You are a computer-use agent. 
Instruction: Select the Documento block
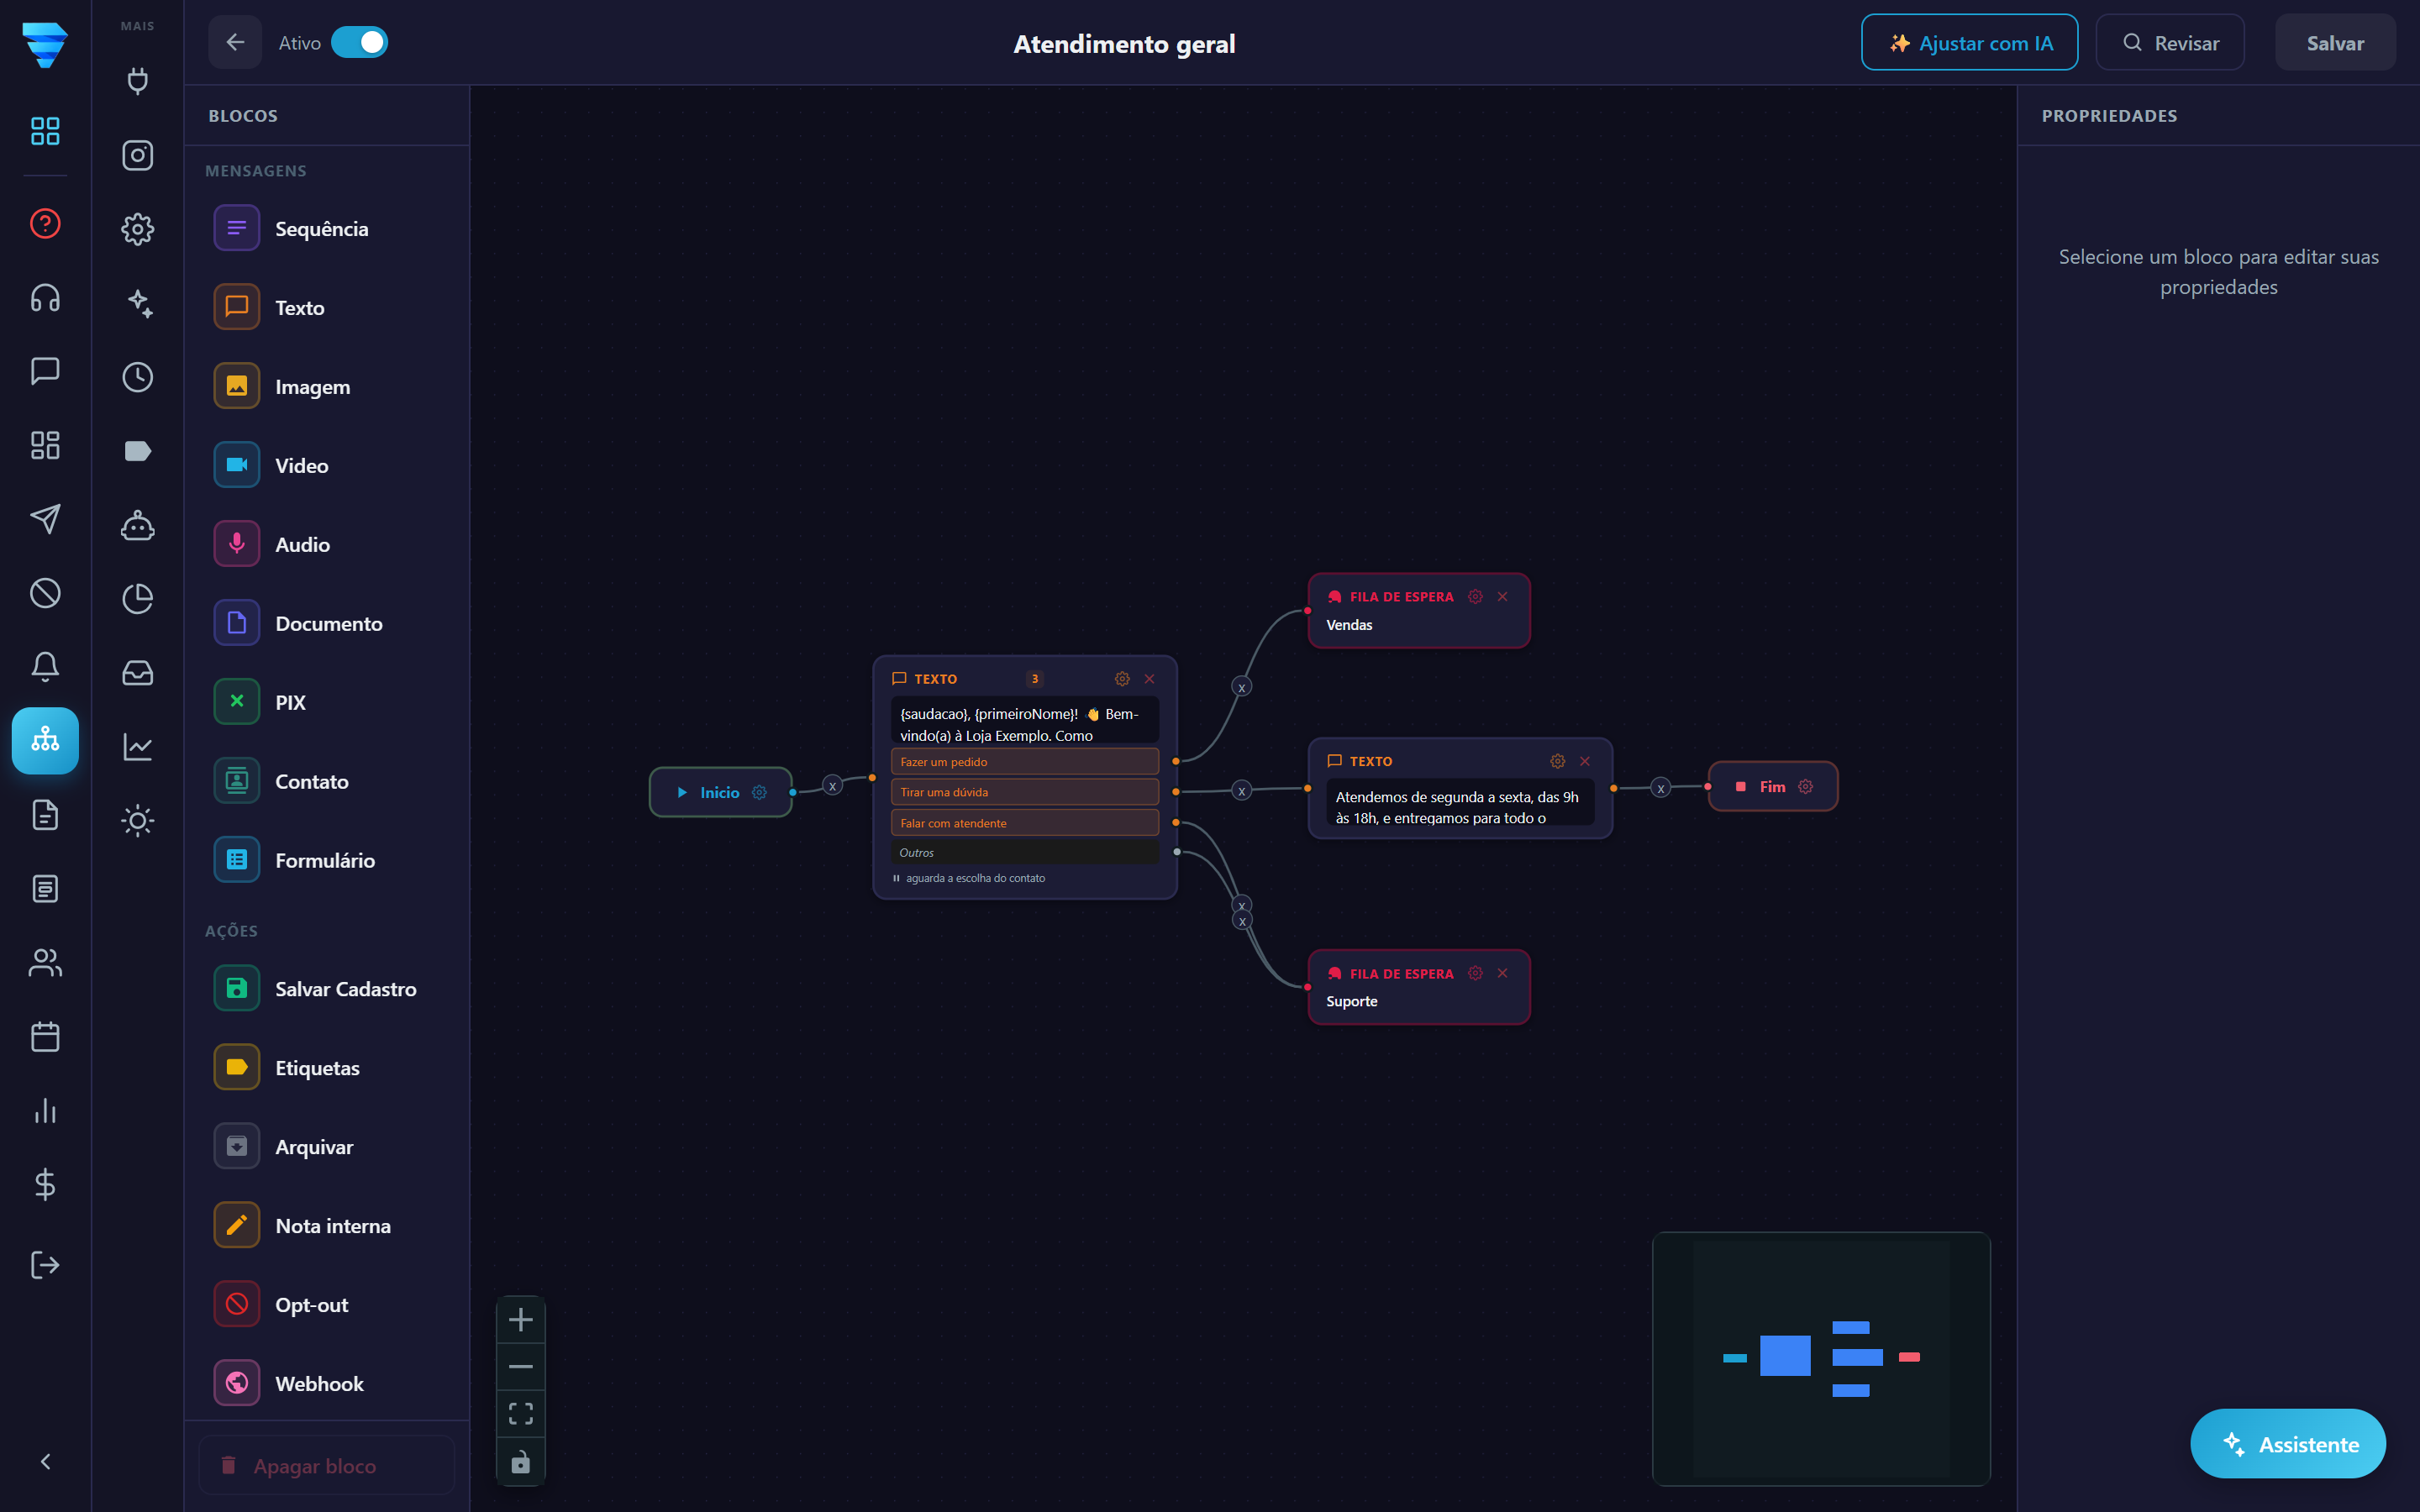point(327,623)
